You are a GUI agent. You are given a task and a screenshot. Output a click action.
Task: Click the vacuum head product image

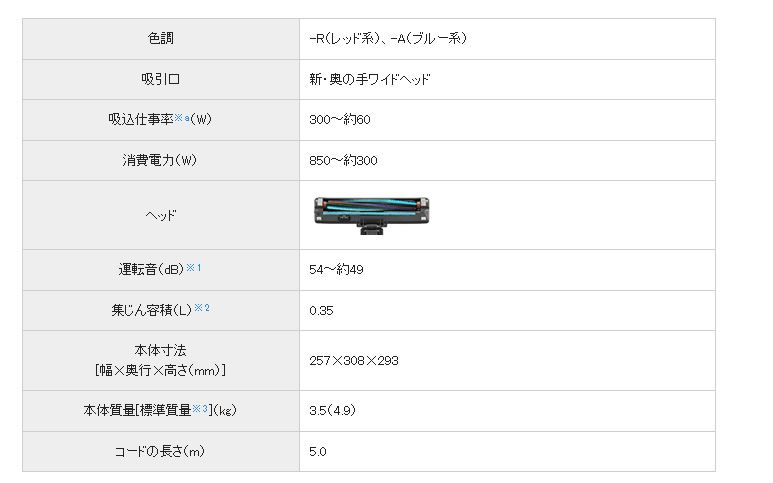click(x=372, y=215)
